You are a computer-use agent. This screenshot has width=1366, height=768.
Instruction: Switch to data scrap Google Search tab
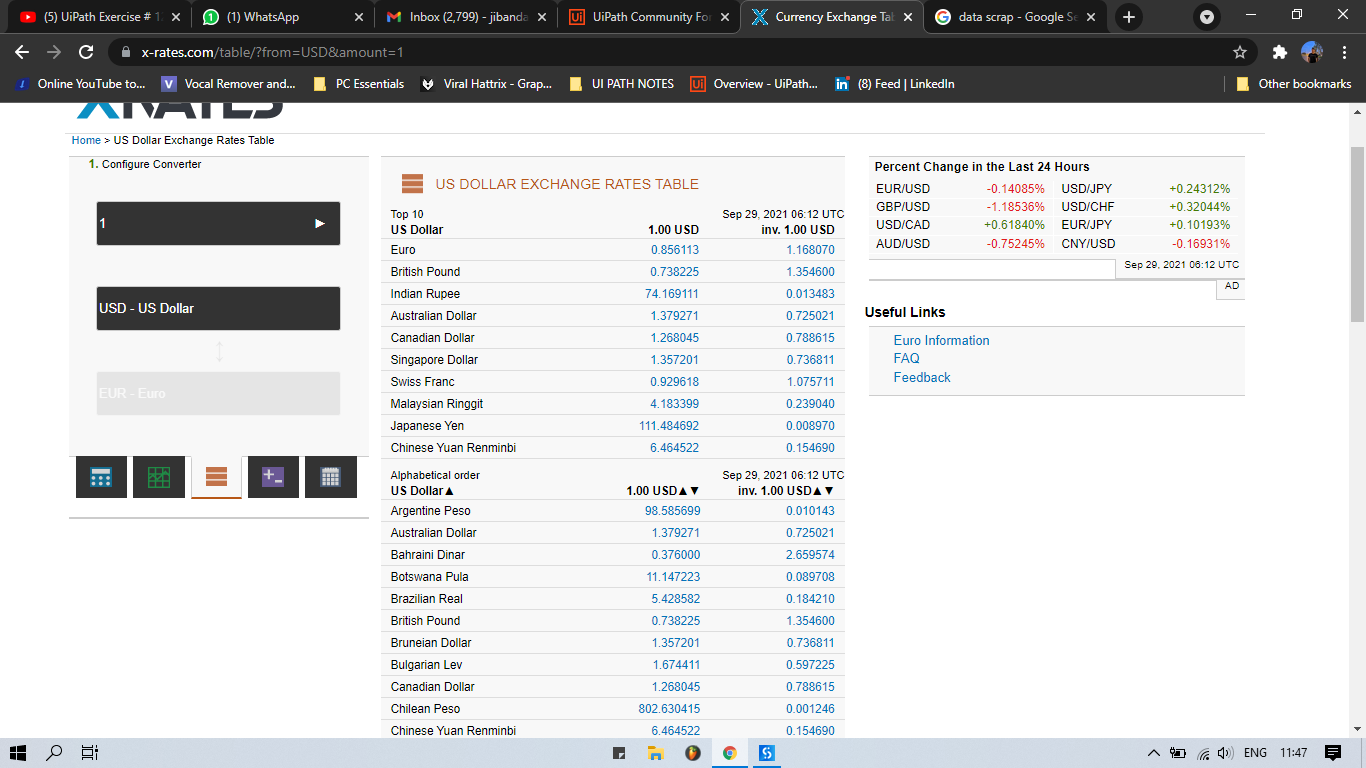pyautogui.click(x=1015, y=17)
